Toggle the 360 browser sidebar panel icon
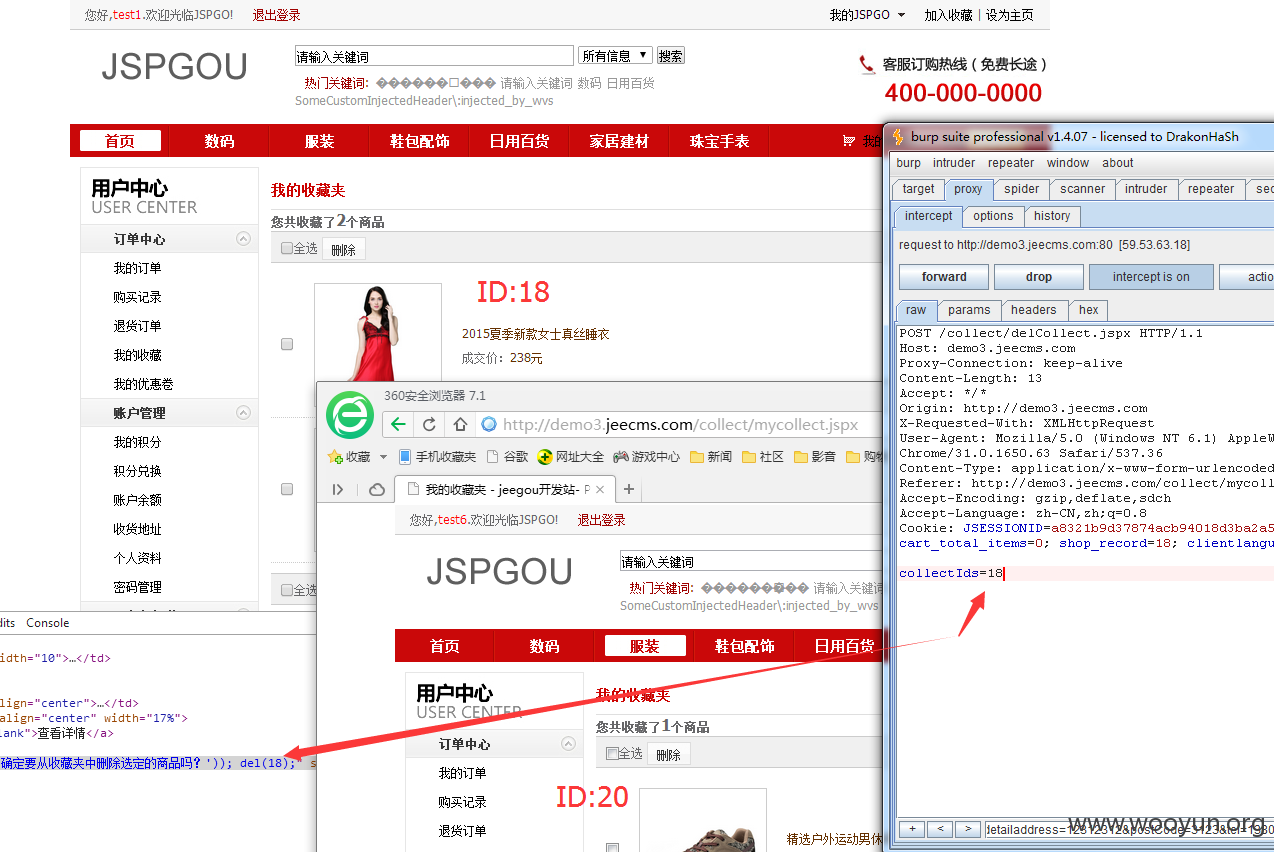This screenshot has height=852, width=1274. [338, 489]
